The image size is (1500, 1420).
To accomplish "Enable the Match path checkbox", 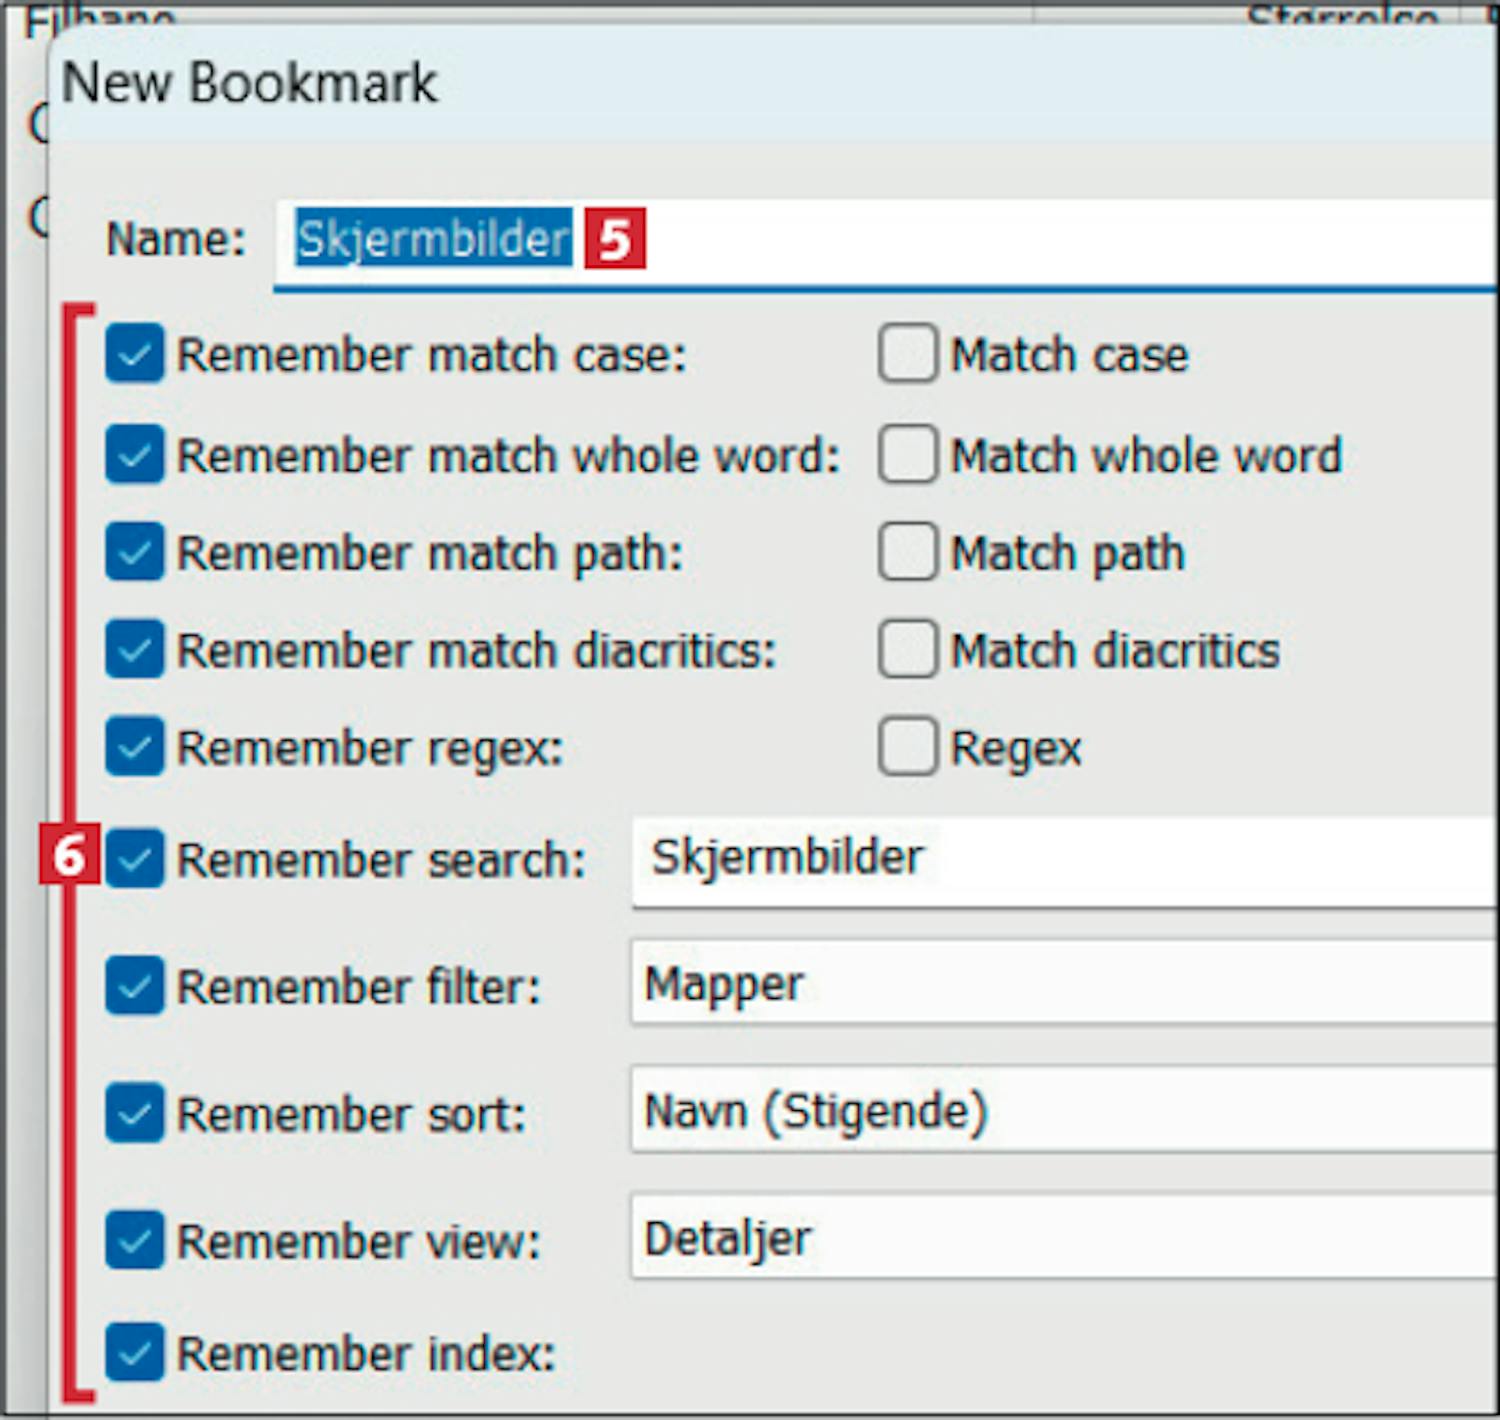I will click(908, 552).
